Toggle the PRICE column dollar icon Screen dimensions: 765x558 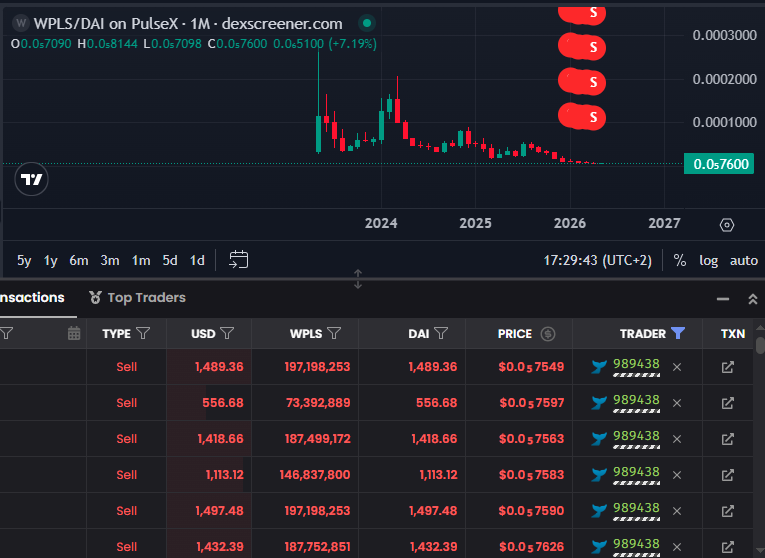pyautogui.click(x=548, y=334)
